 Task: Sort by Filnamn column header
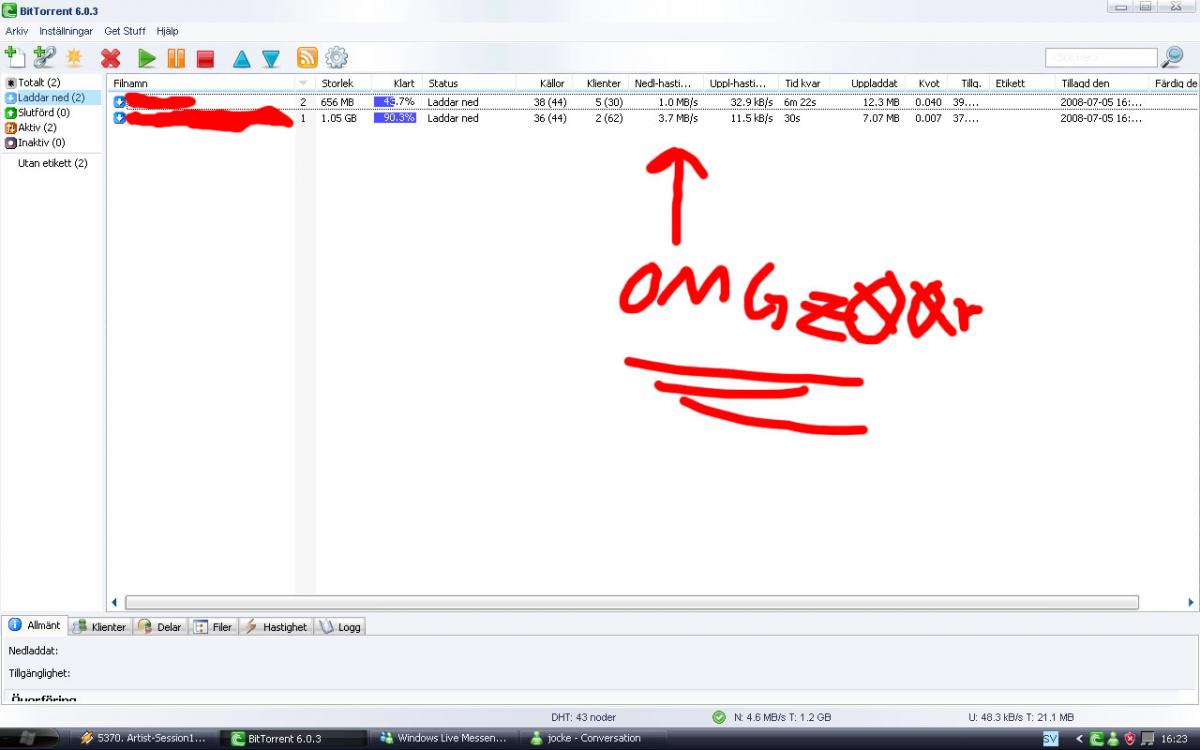[x=202, y=83]
